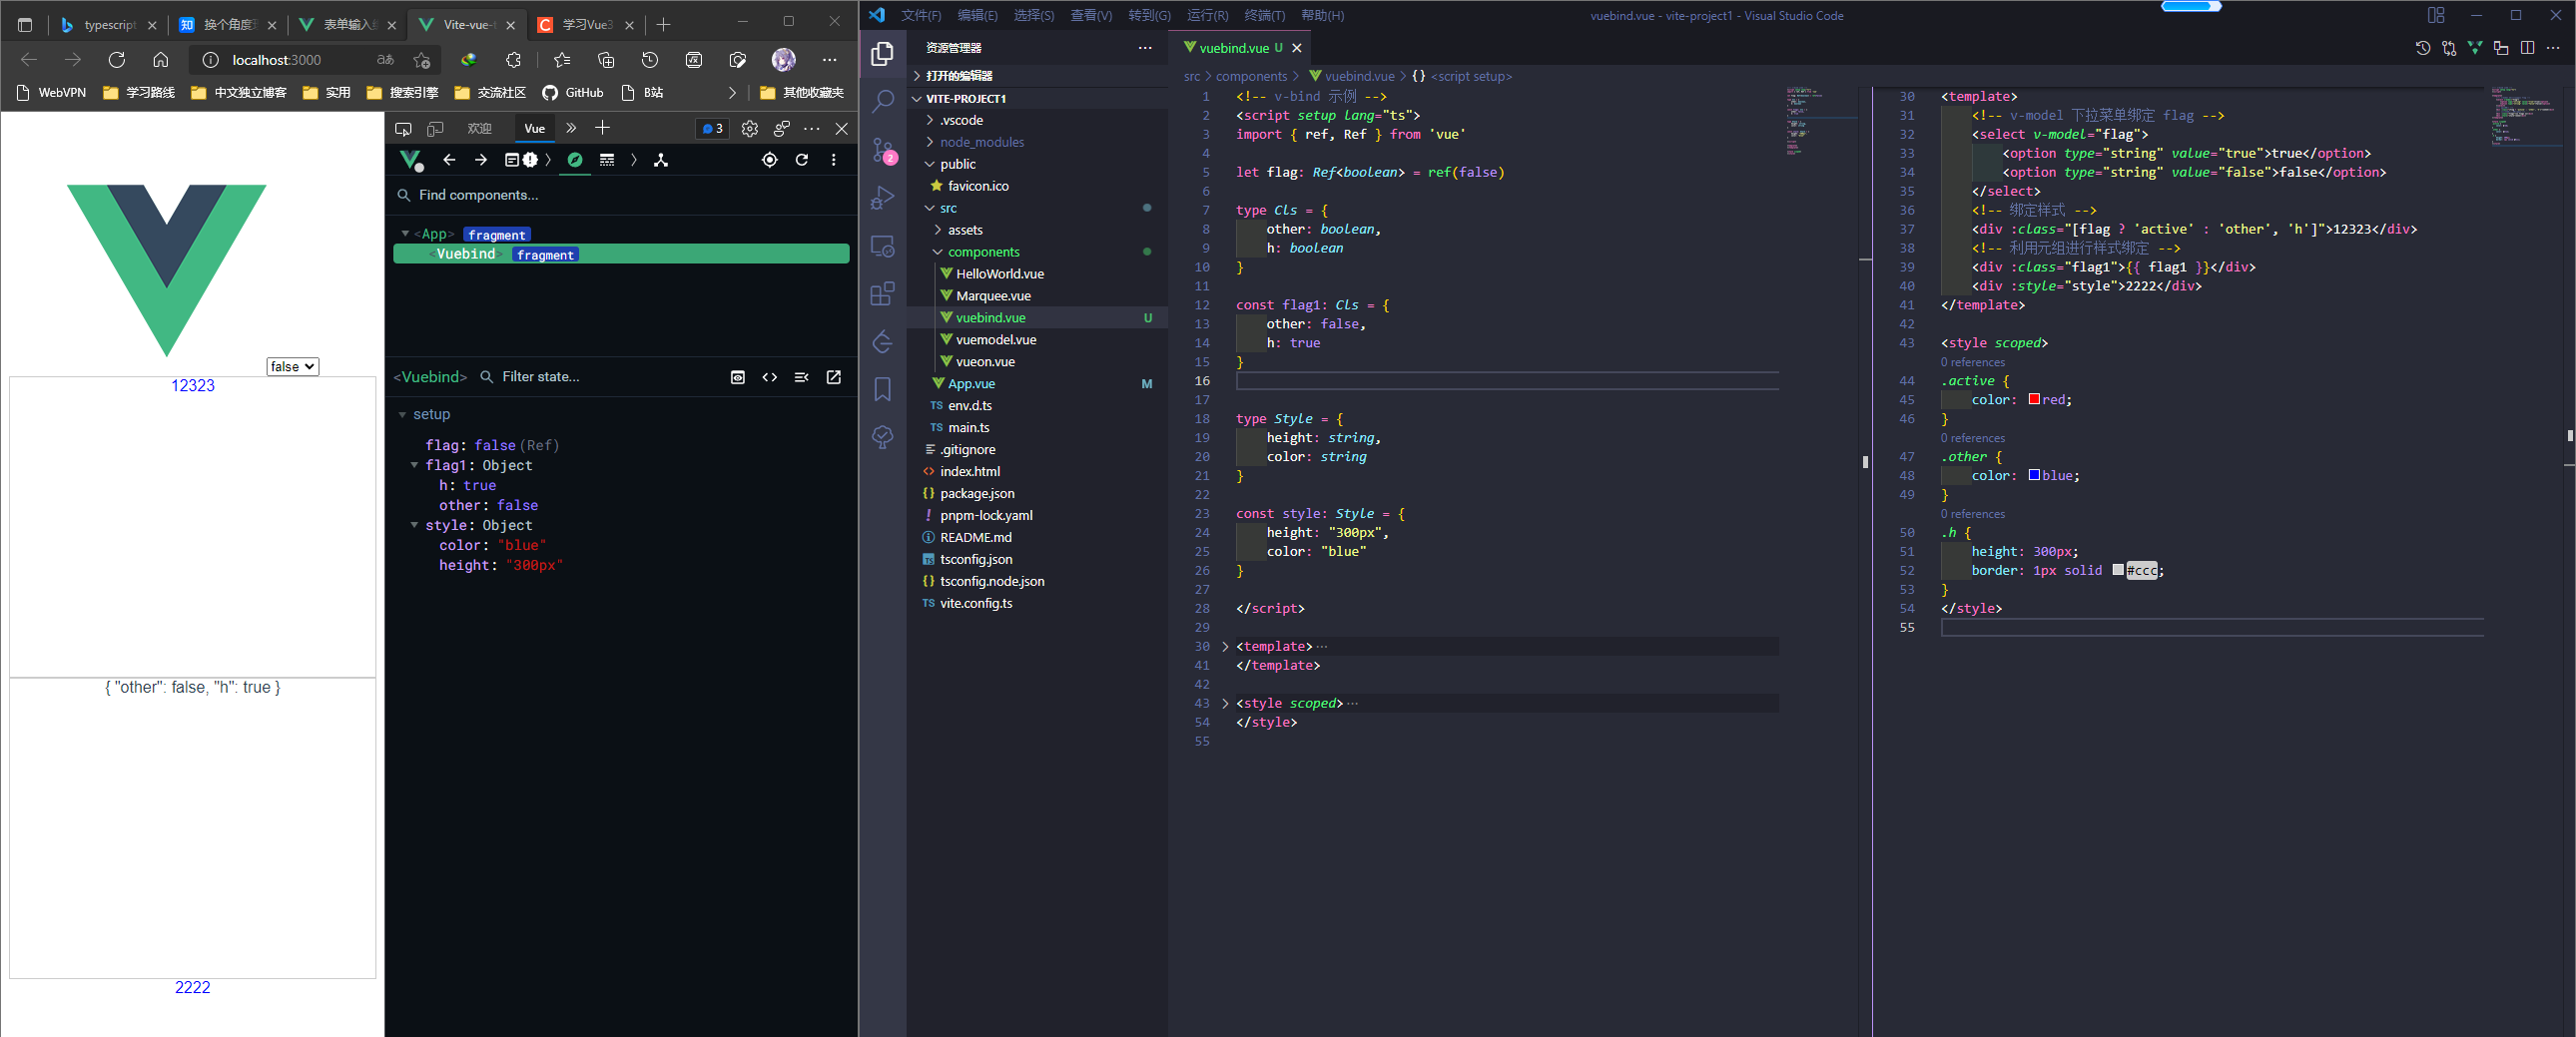2576x1037 pixels.
Task: Select the Vue devtools tab
Action: [534, 128]
